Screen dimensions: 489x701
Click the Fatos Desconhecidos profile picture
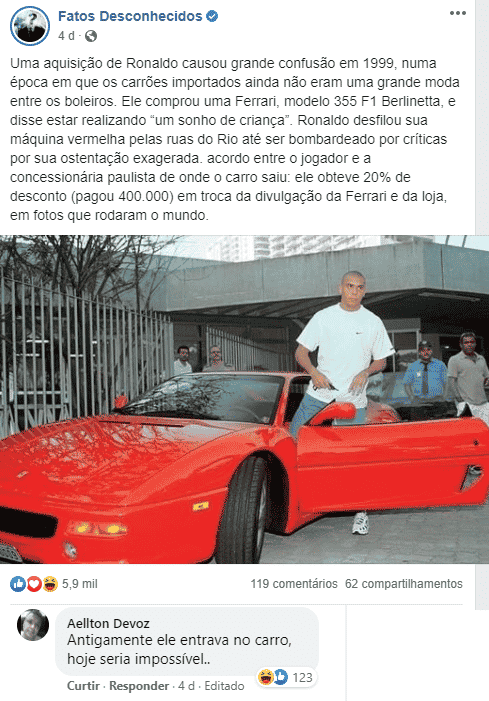[30, 26]
